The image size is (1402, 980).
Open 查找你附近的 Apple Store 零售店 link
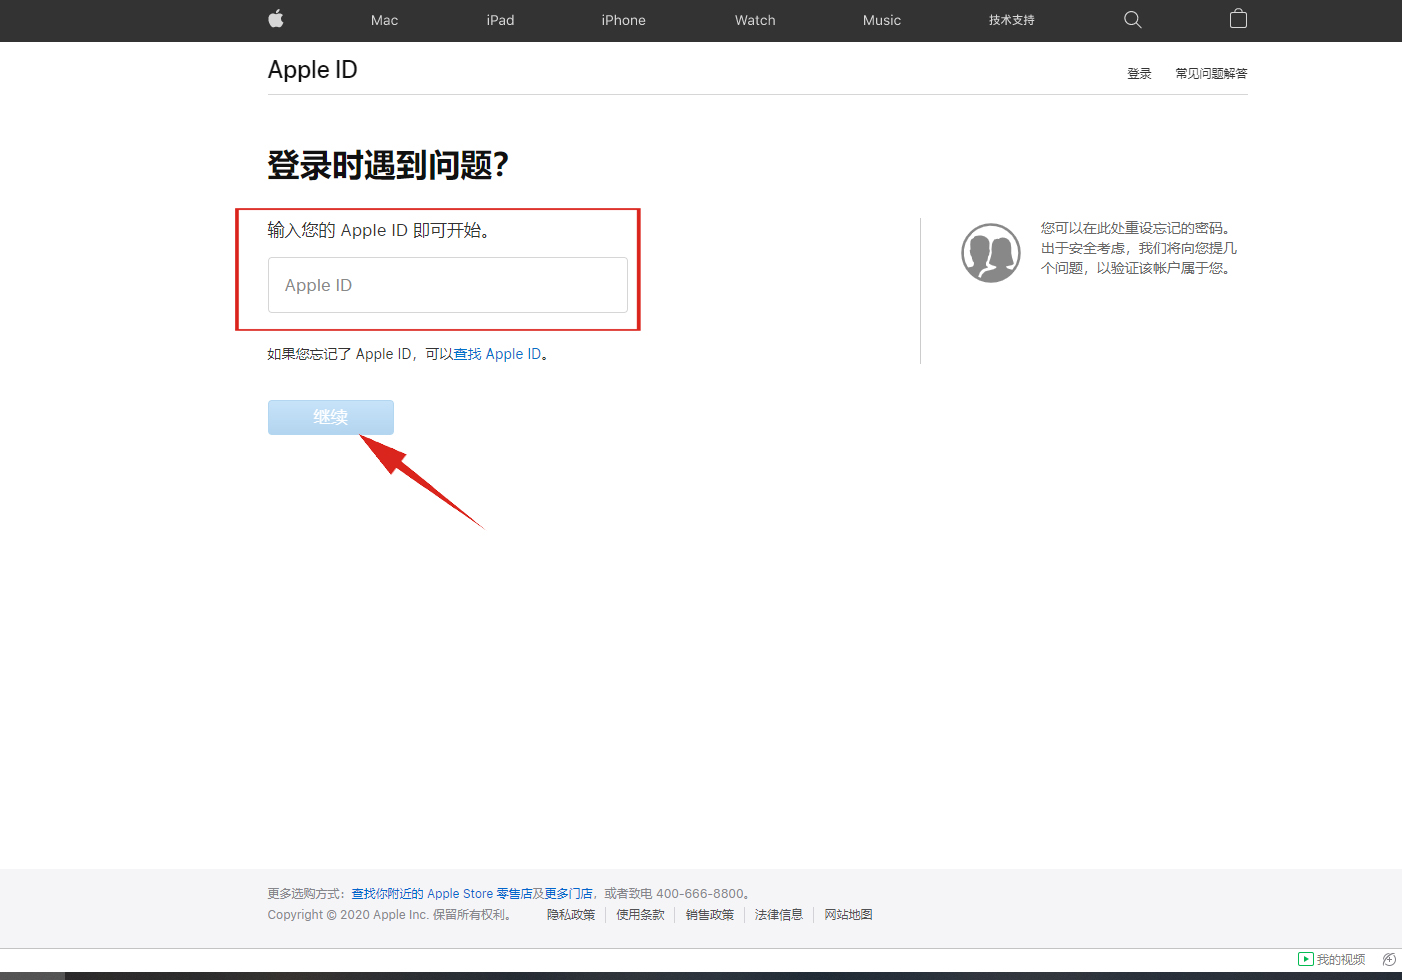441,894
